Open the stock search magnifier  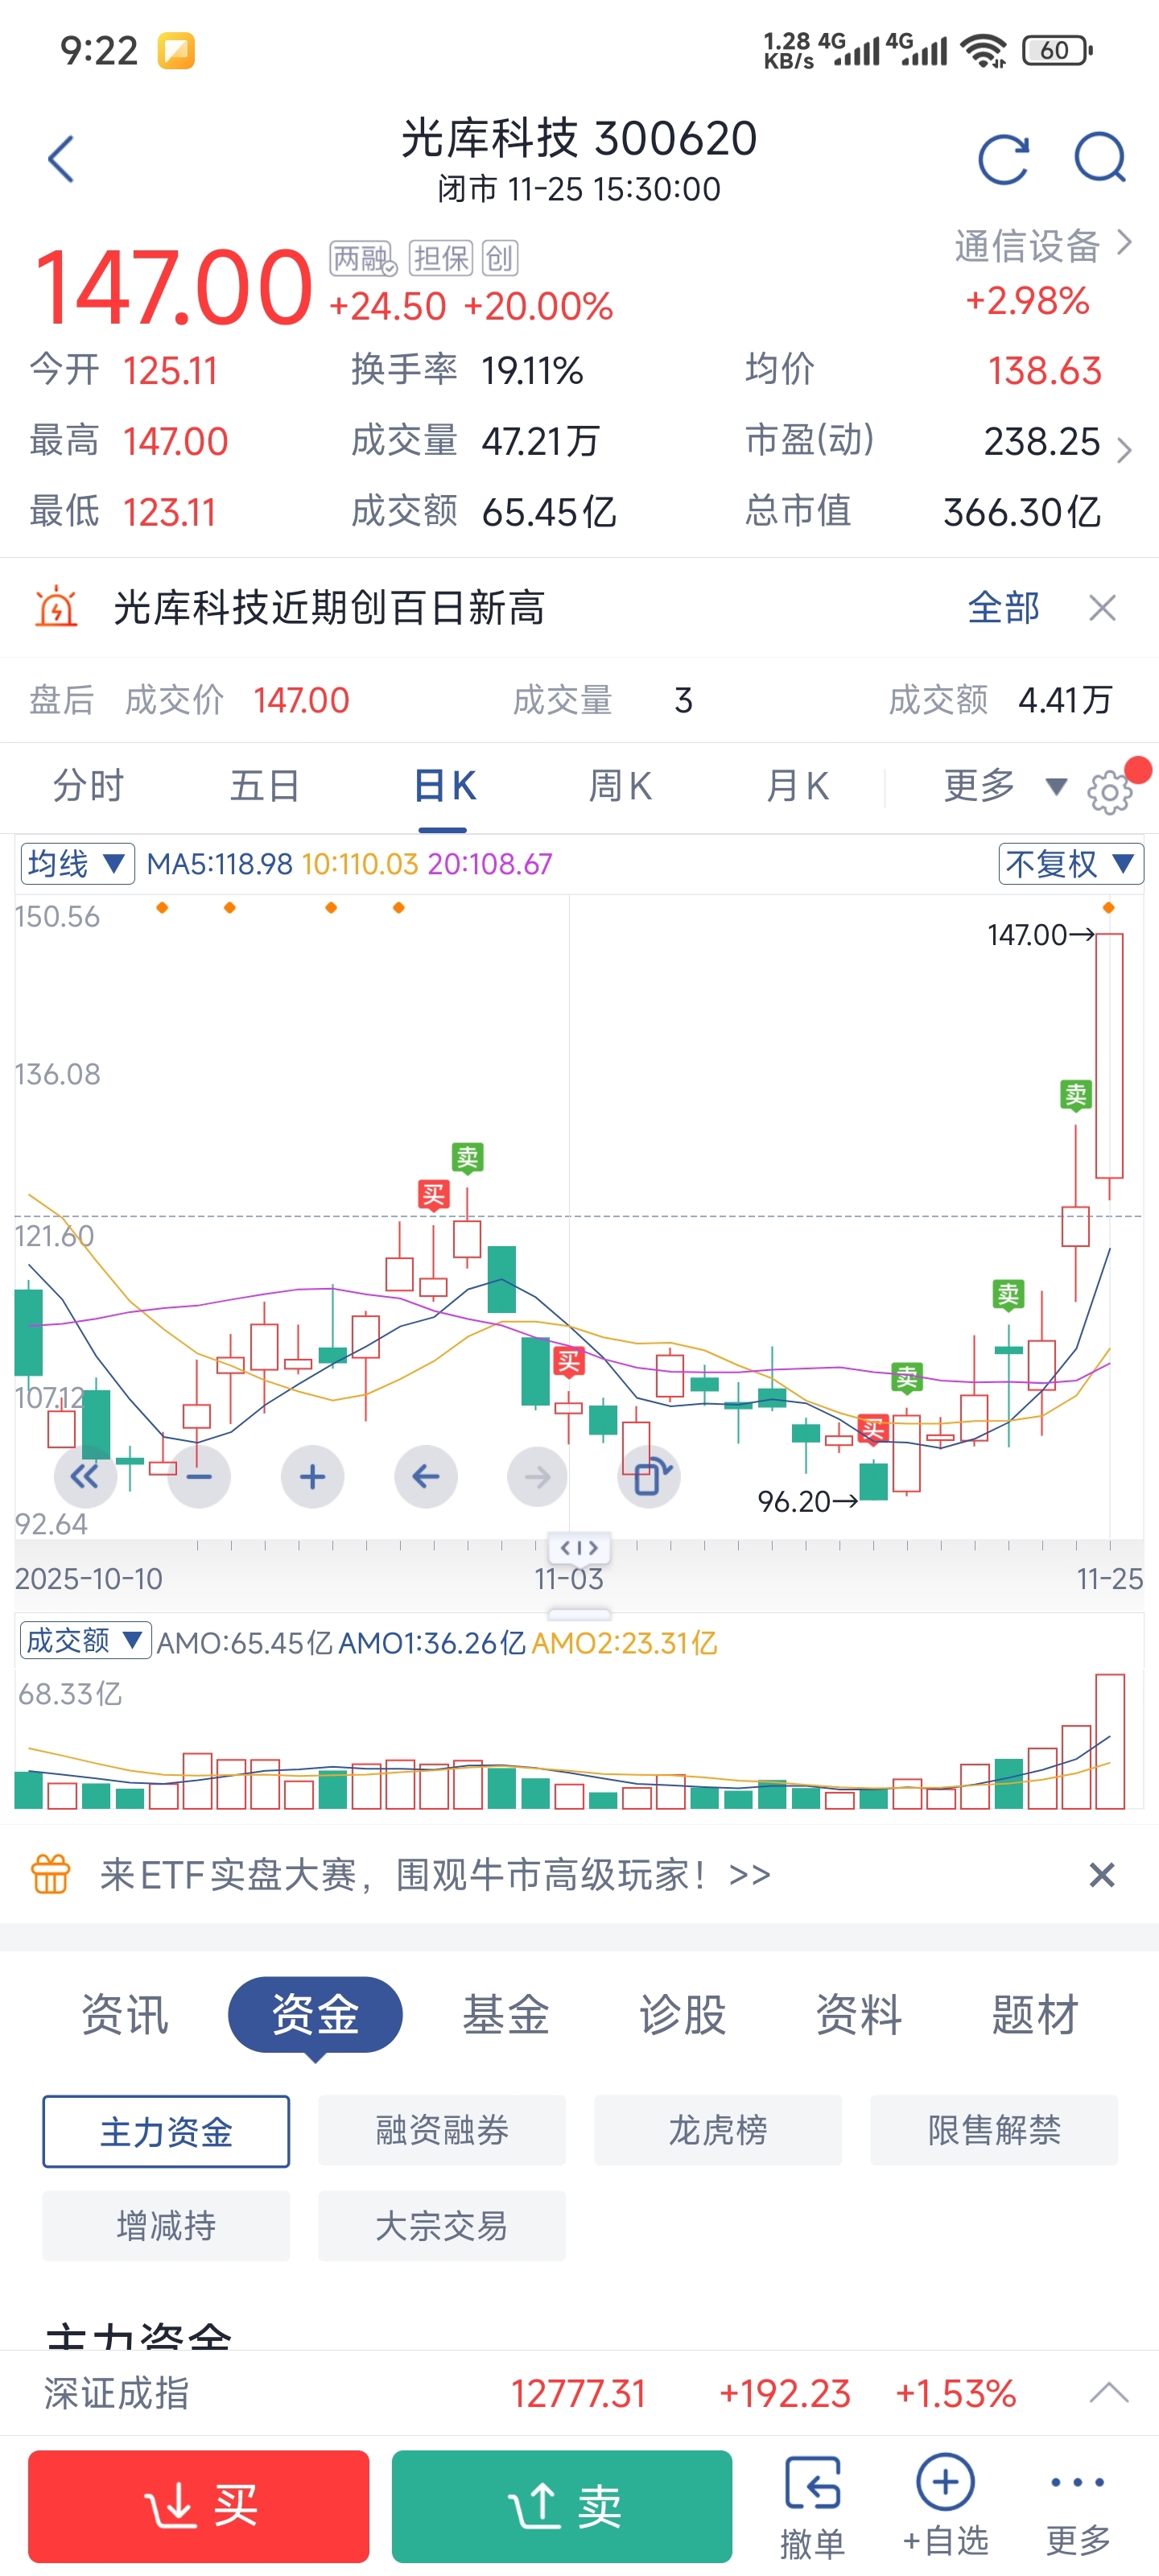pyautogui.click(x=1099, y=159)
